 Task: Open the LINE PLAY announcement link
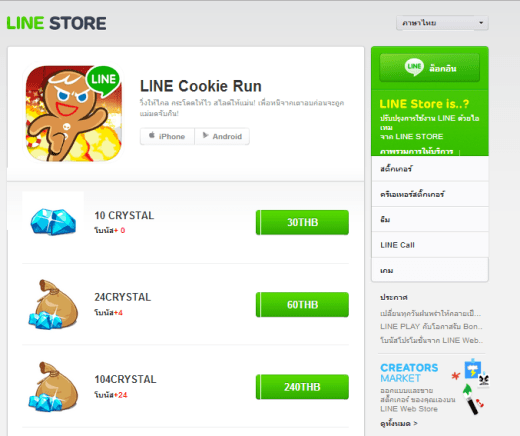pos(431,327)
